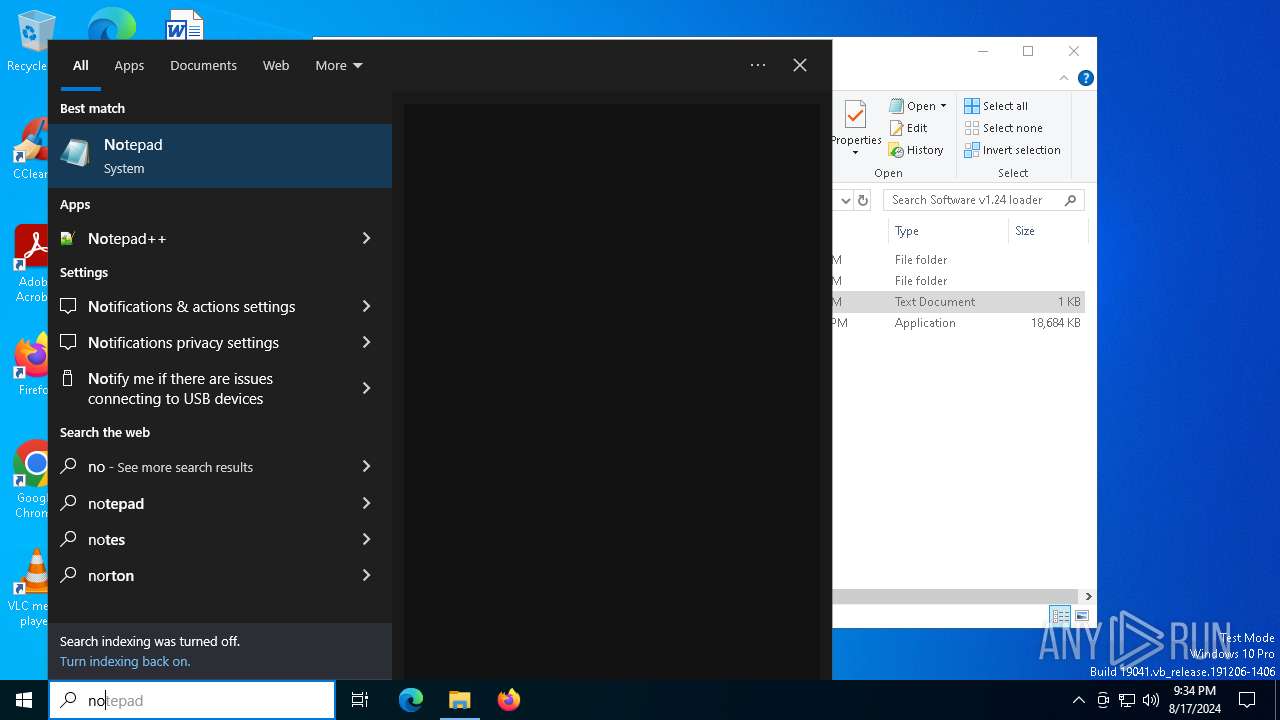Viewport: 1280px width, 720px height.
Task: Select the Application file row
Action: coord(958,323)
